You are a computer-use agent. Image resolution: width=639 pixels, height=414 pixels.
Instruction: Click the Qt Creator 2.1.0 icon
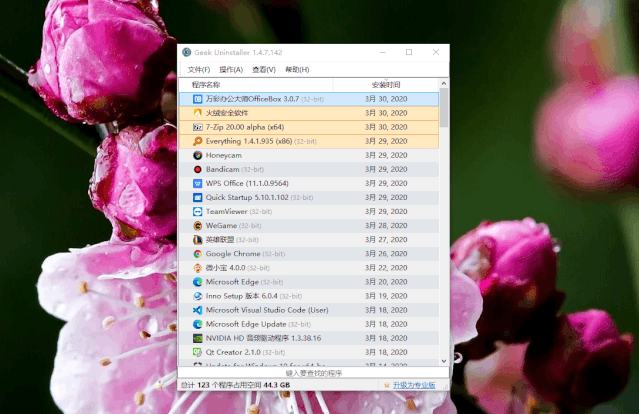(x=198, y=352)
